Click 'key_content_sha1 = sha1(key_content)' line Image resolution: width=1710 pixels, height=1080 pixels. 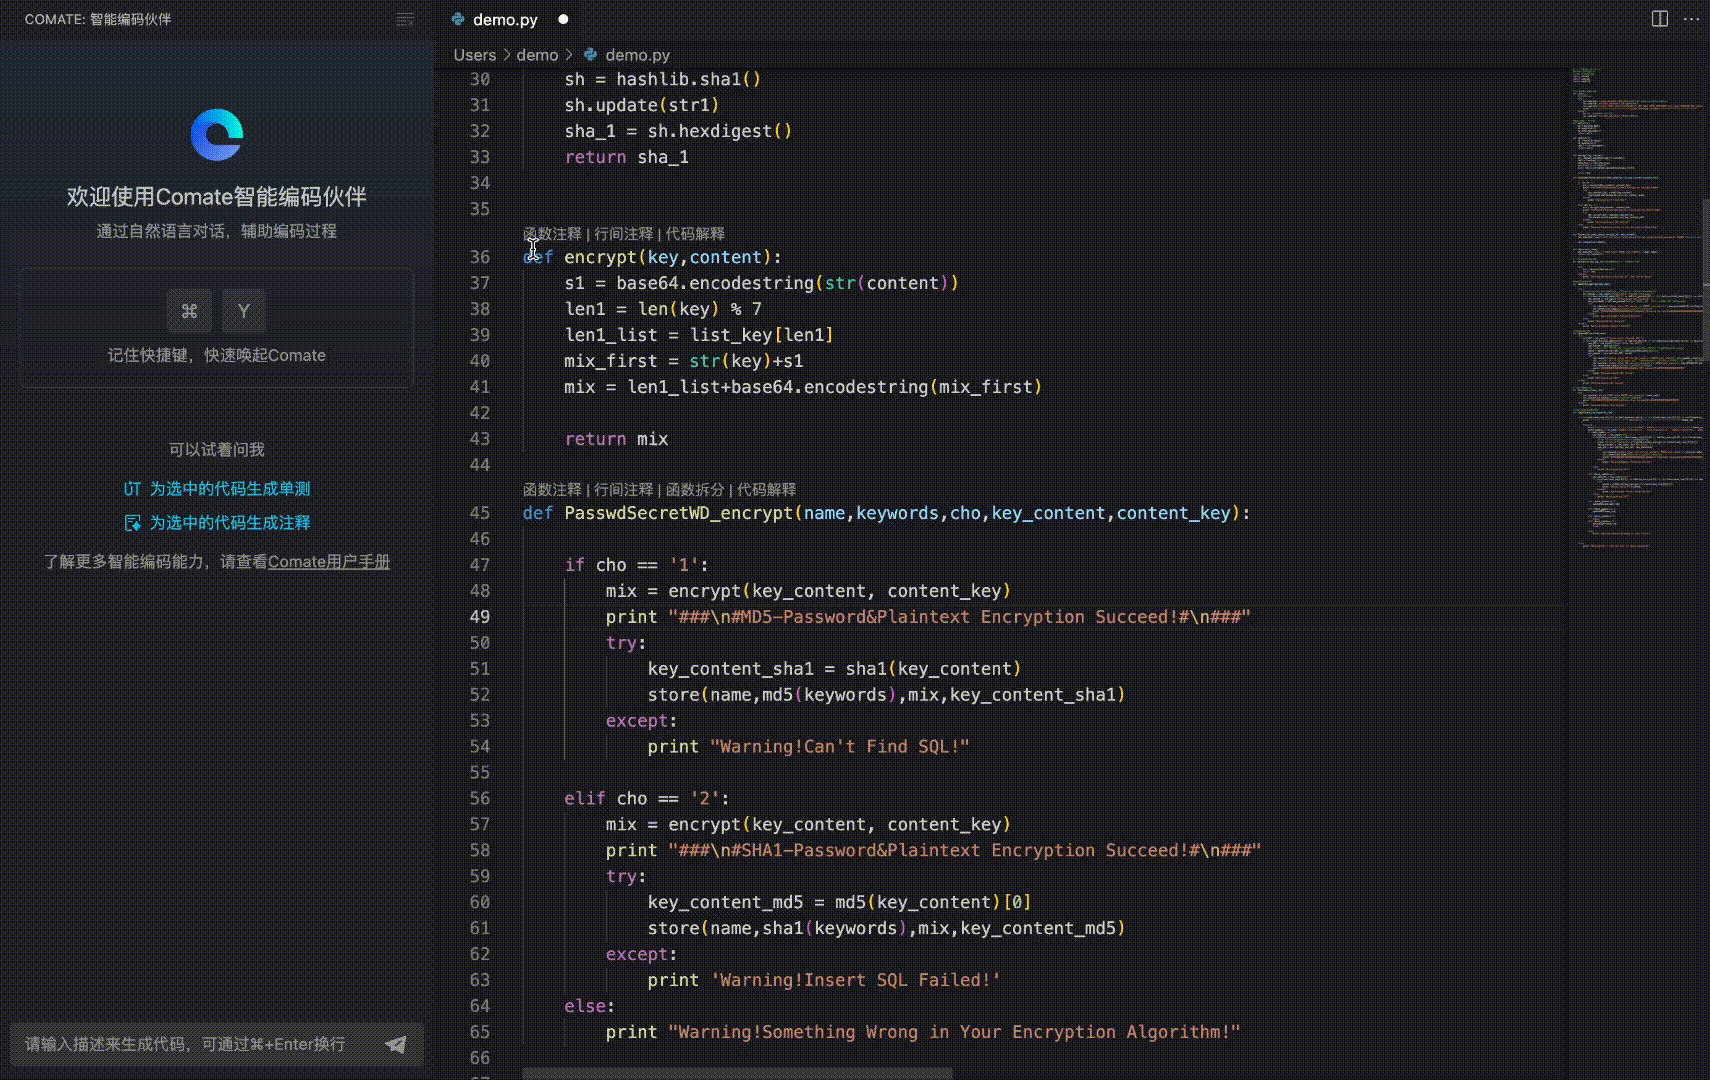(x=834, y=669)
